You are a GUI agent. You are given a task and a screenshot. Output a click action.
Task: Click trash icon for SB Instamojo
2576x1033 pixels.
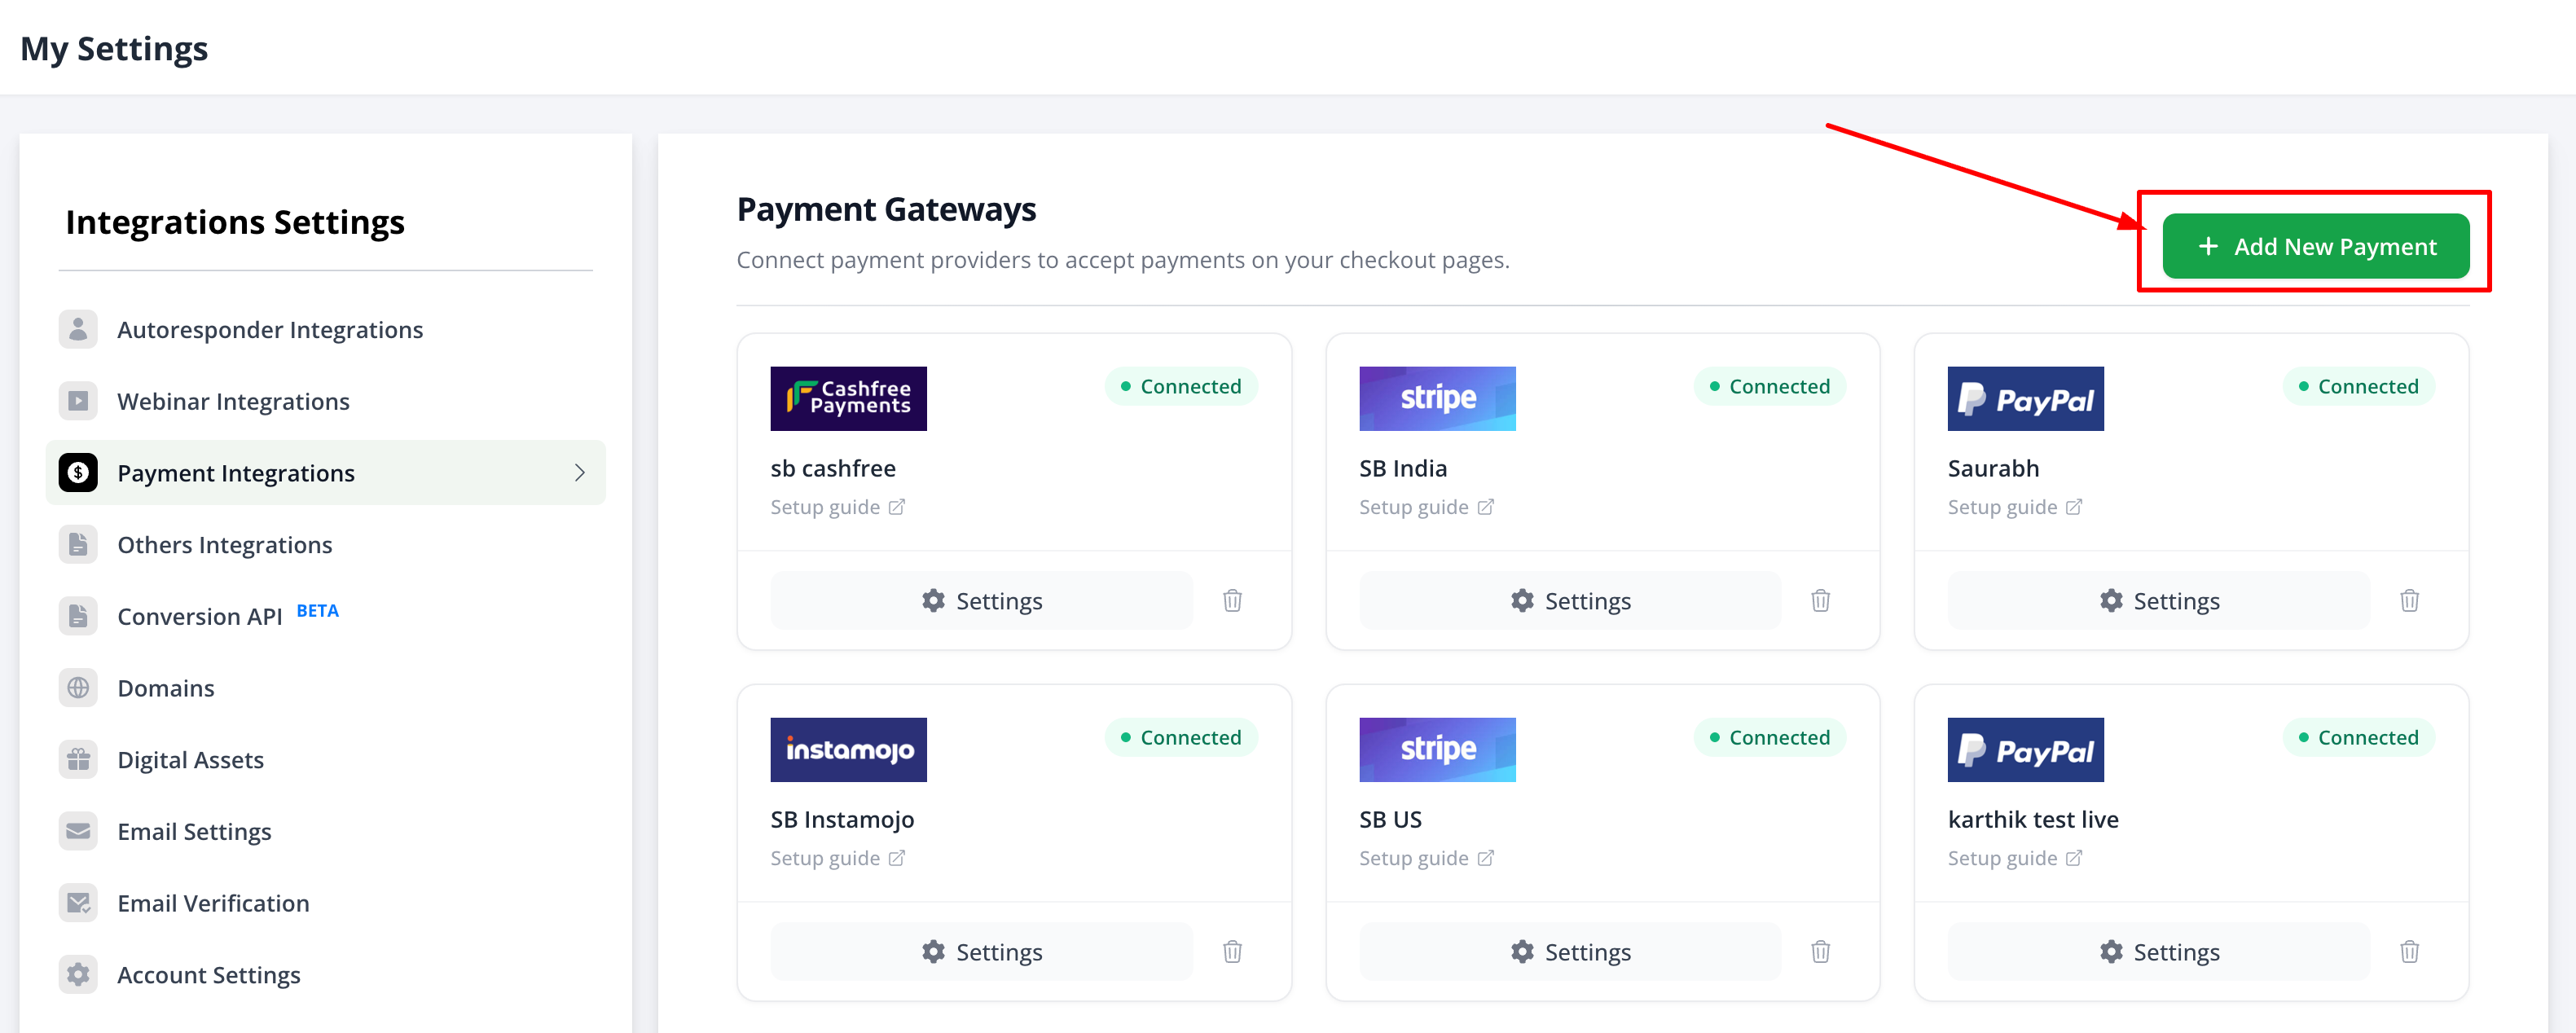pos(1232,951)
